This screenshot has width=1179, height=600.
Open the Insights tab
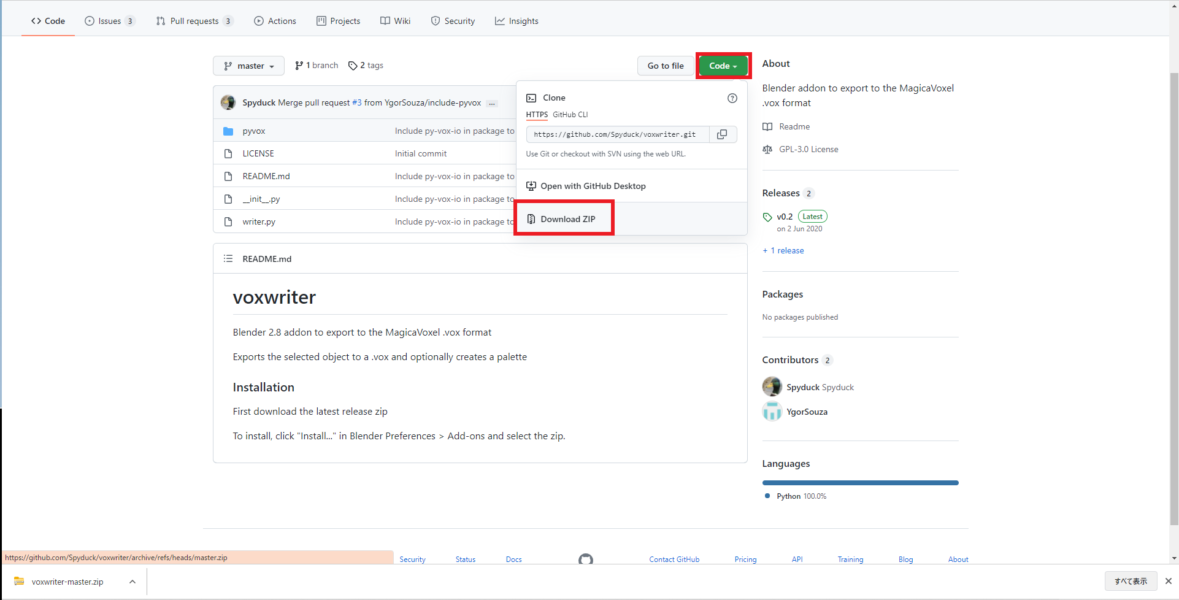pyautogui.click(x=517, y=21)
